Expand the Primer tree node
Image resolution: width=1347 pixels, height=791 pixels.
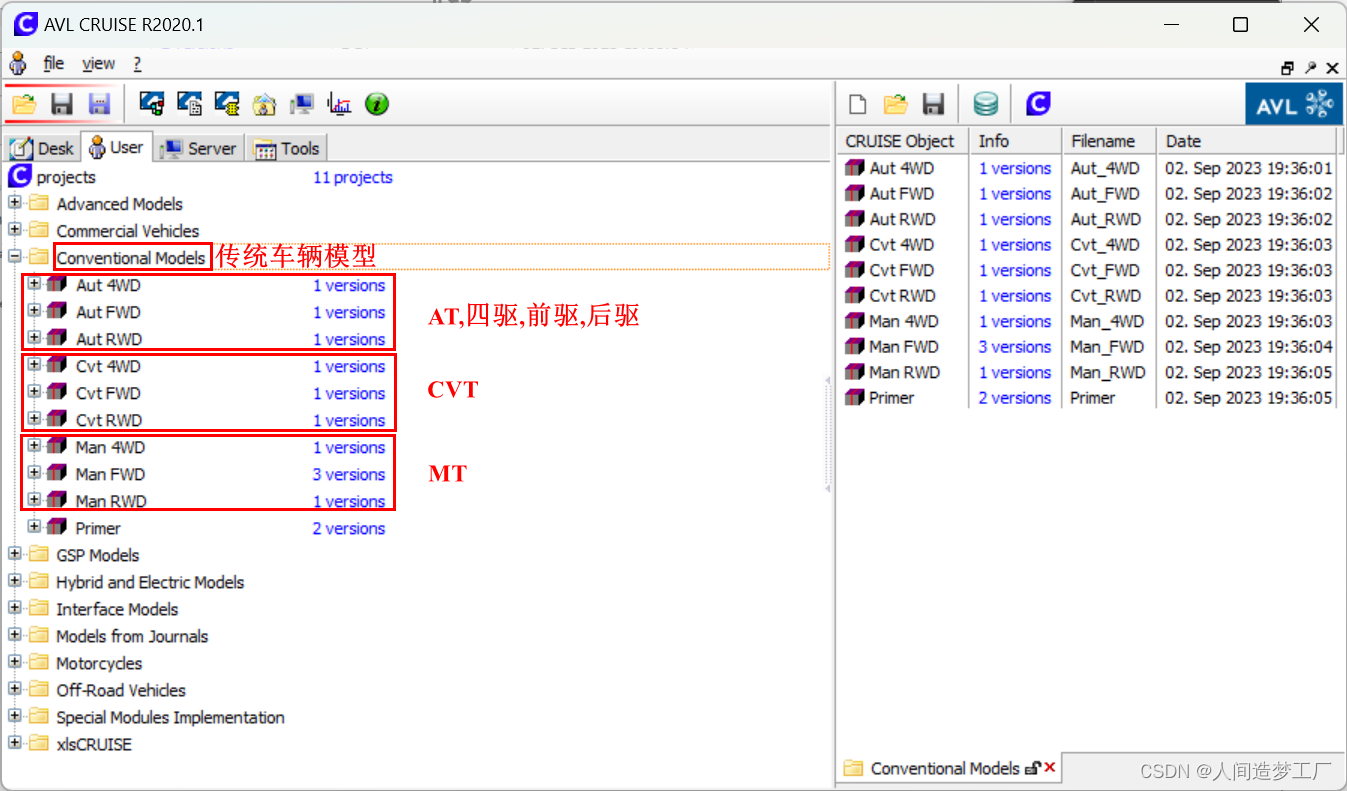(34, 527)
